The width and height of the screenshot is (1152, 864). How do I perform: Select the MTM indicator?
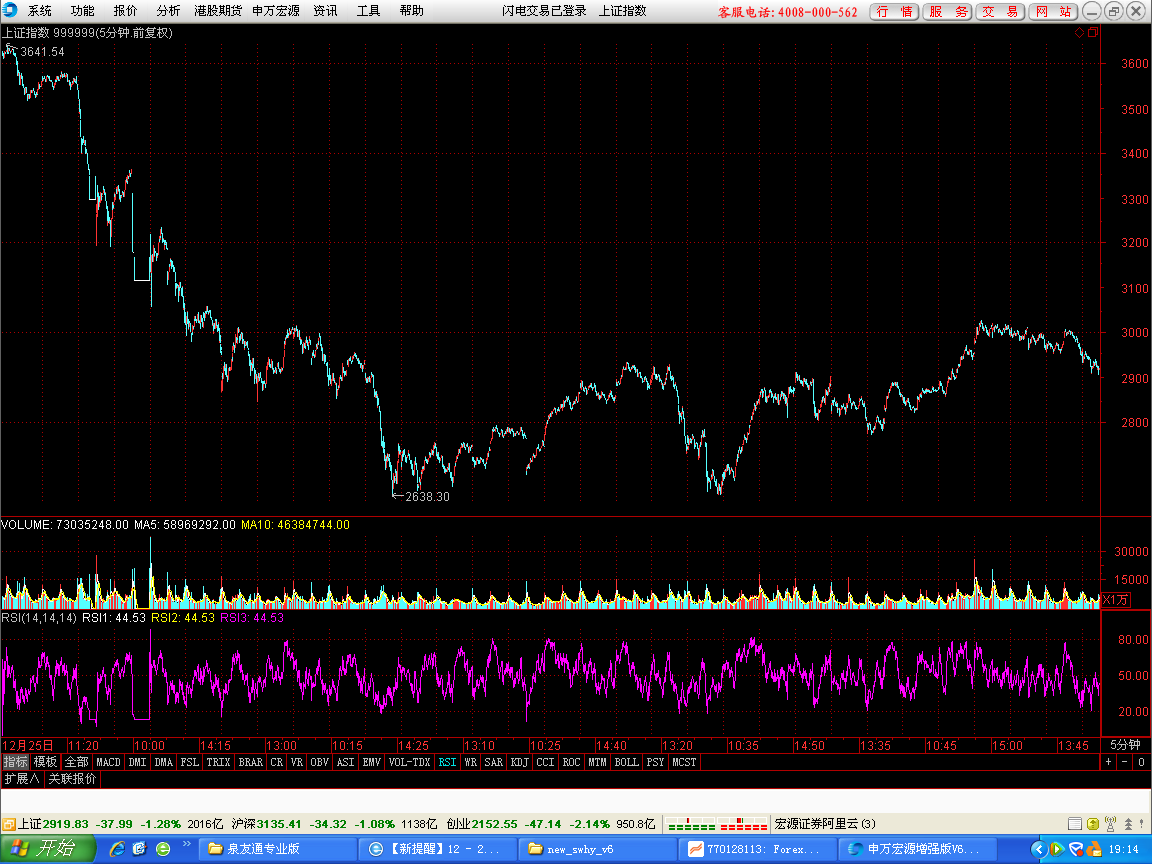click(x=597, y=762)
